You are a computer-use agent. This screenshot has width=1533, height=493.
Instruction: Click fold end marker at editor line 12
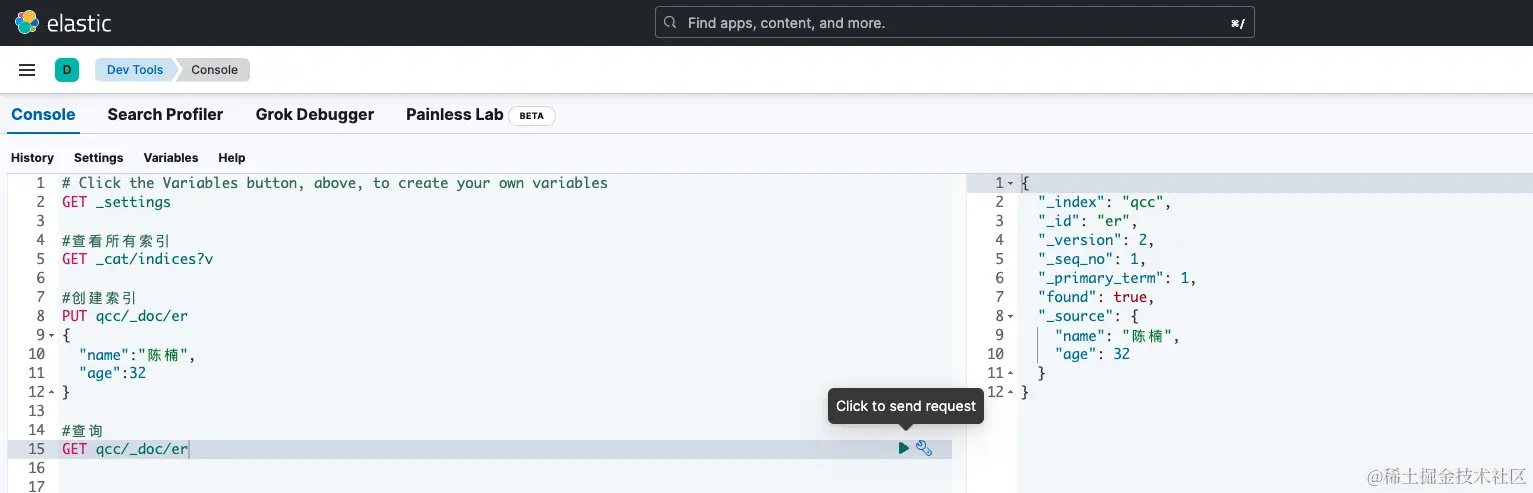pos(51,392)
